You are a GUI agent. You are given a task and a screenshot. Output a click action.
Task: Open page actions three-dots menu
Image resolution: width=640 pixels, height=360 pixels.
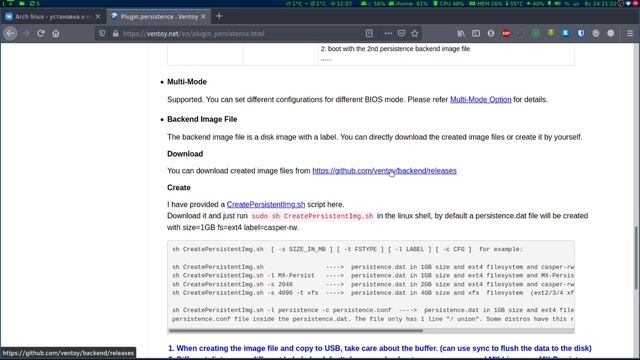[388, 33]
